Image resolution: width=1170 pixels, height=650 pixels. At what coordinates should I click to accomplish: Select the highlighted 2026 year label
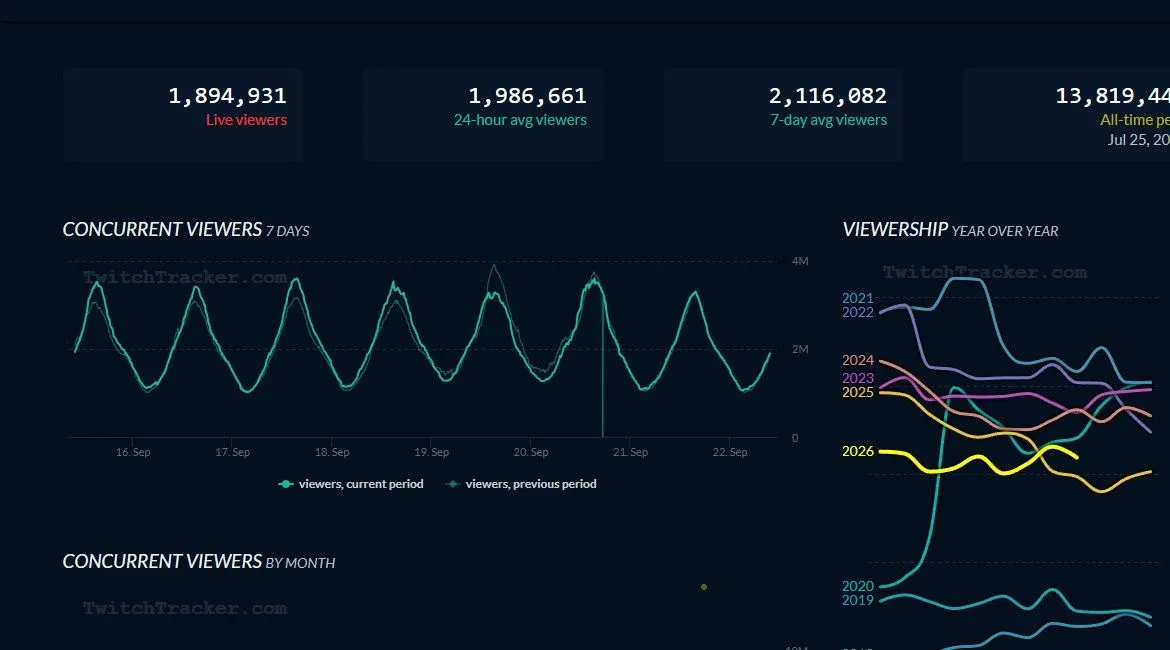click(x=857, y=451)
